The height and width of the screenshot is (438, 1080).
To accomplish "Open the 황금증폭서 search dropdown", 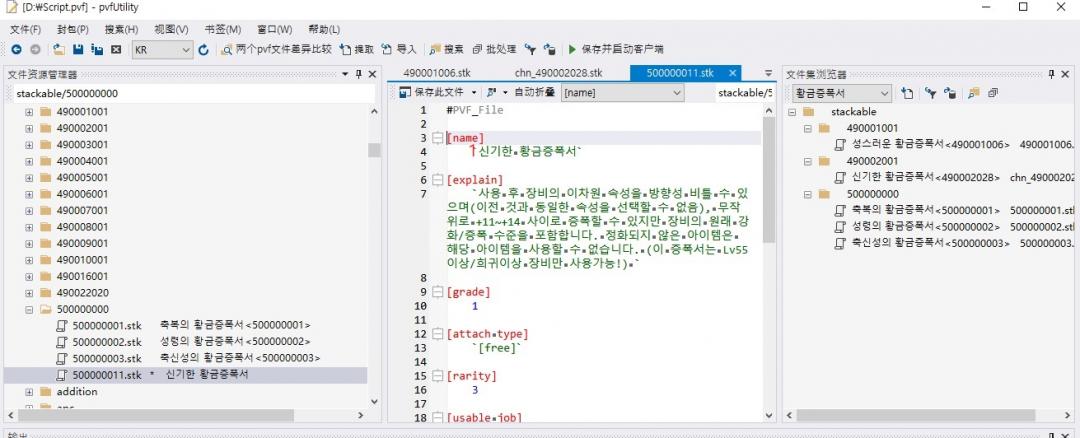I will [882, 93].
